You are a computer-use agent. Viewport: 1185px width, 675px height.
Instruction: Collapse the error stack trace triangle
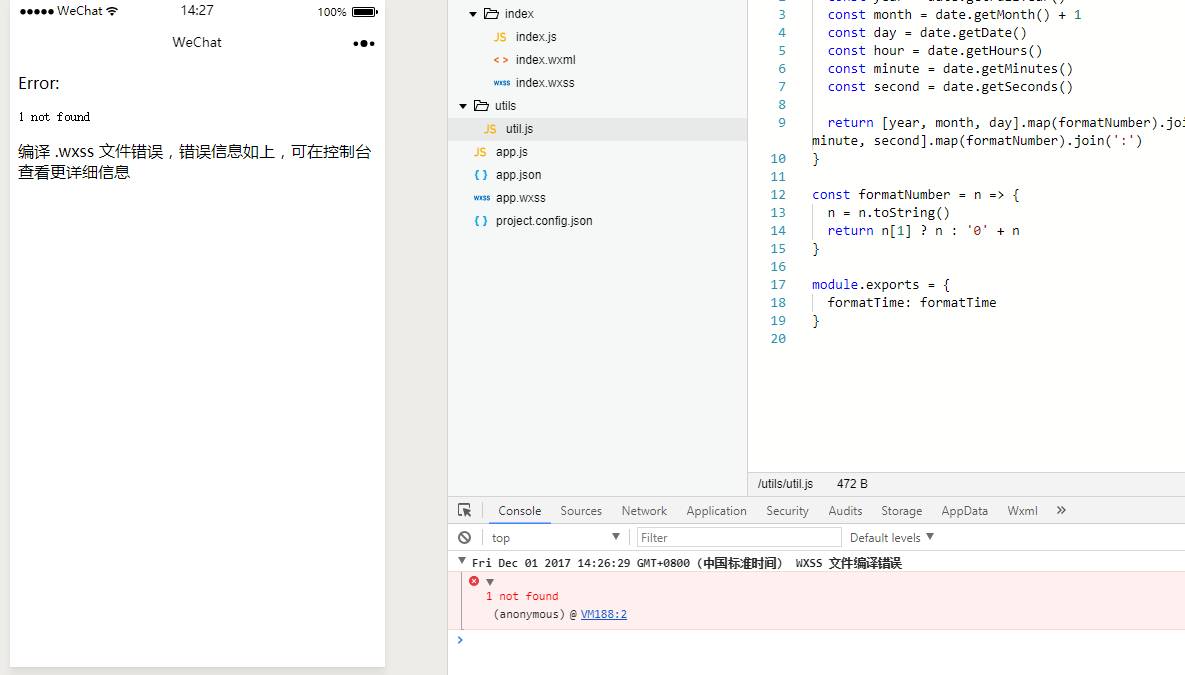coord(490,582)
